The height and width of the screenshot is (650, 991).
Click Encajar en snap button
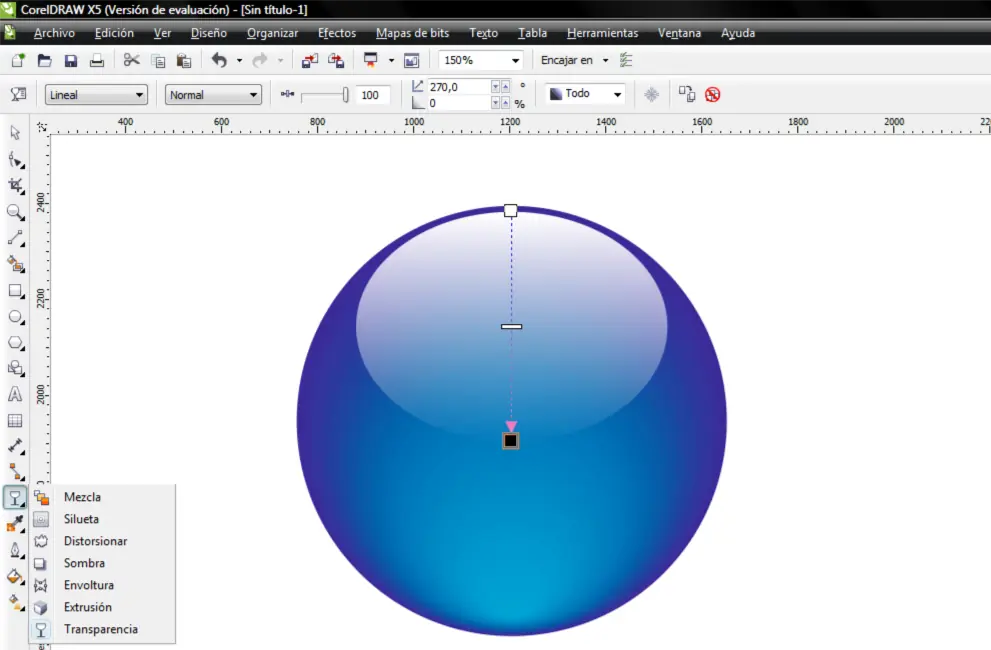click(567, 60)
